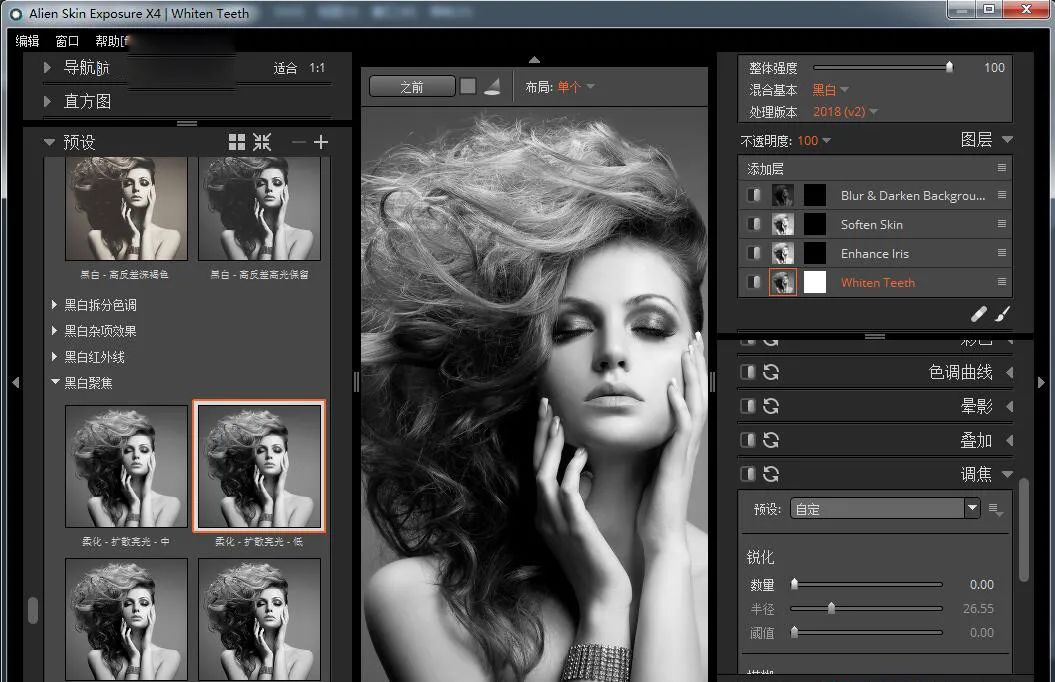The width and height of the screenshot is (1055, 682).
Task: Click the 半径 radius slider handle
Action: (x=832, y=608)
